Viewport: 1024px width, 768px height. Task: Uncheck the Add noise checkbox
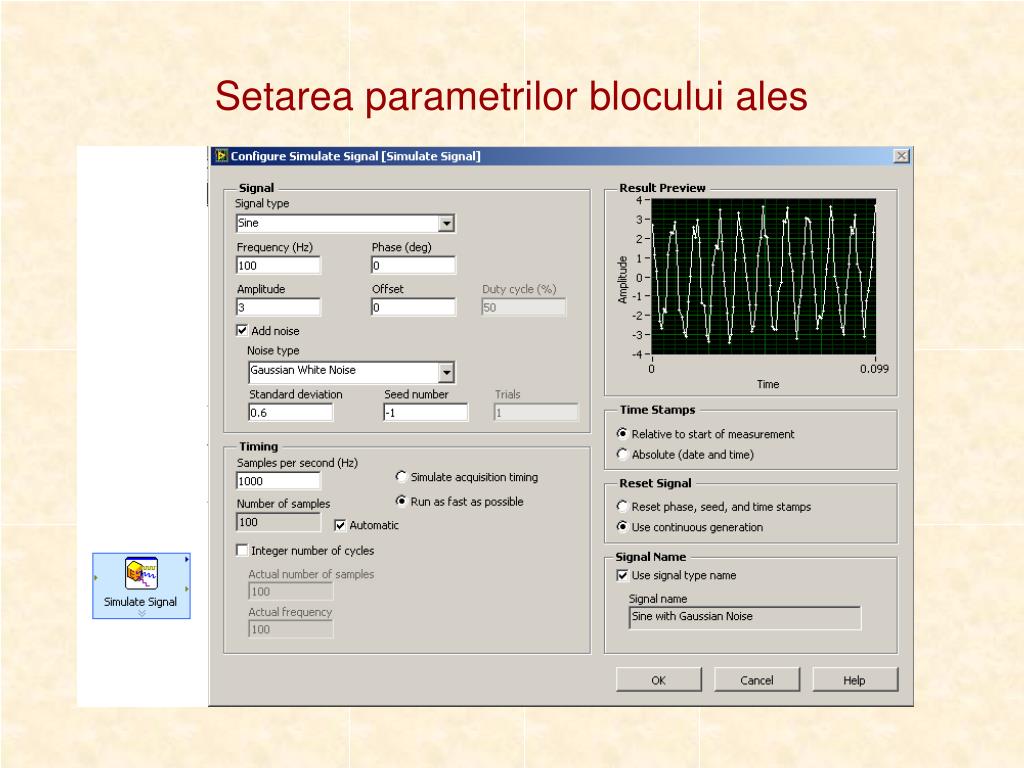point(242,330)
